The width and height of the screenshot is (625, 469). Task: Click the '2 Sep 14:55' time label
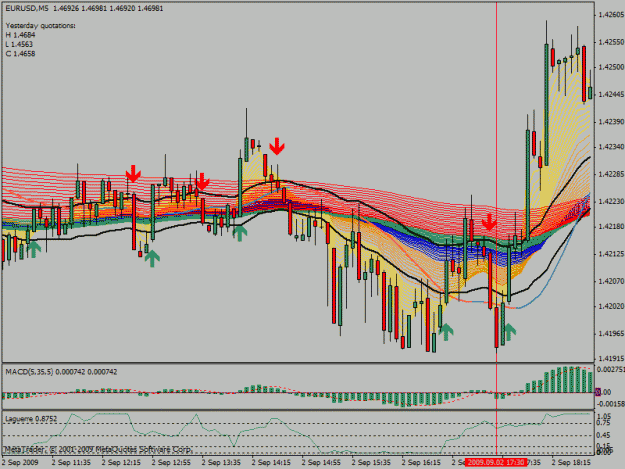click(321, 462)
